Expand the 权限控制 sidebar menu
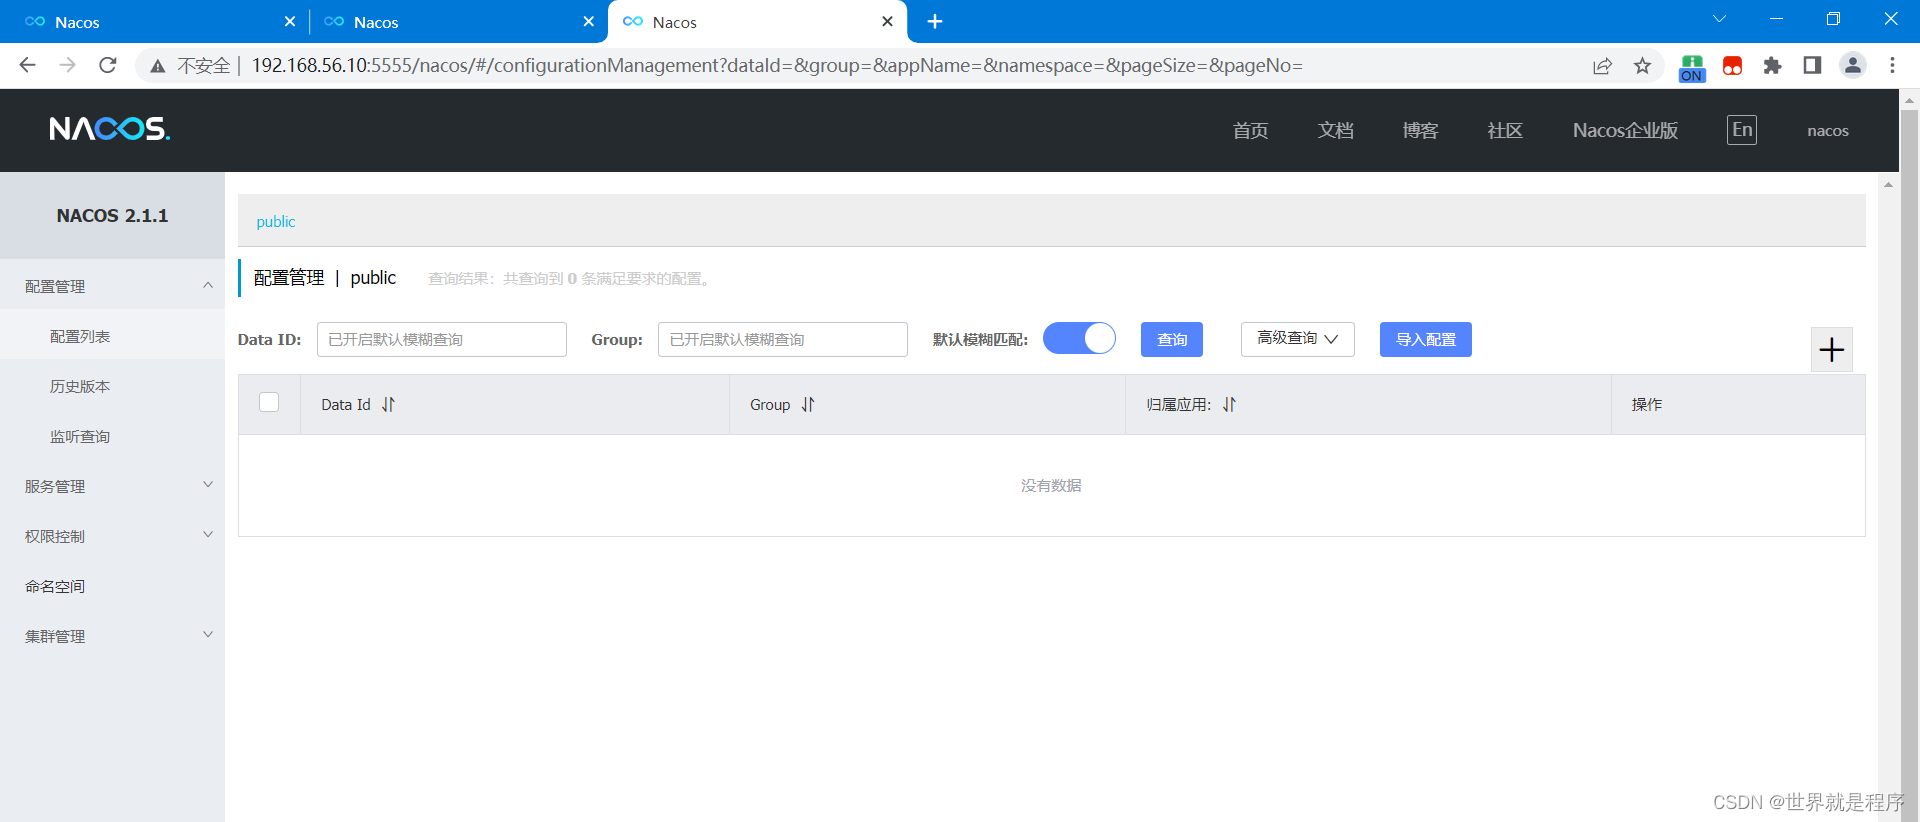The image size is (1920, 822). pyautogui.click(x=112, y=536)
